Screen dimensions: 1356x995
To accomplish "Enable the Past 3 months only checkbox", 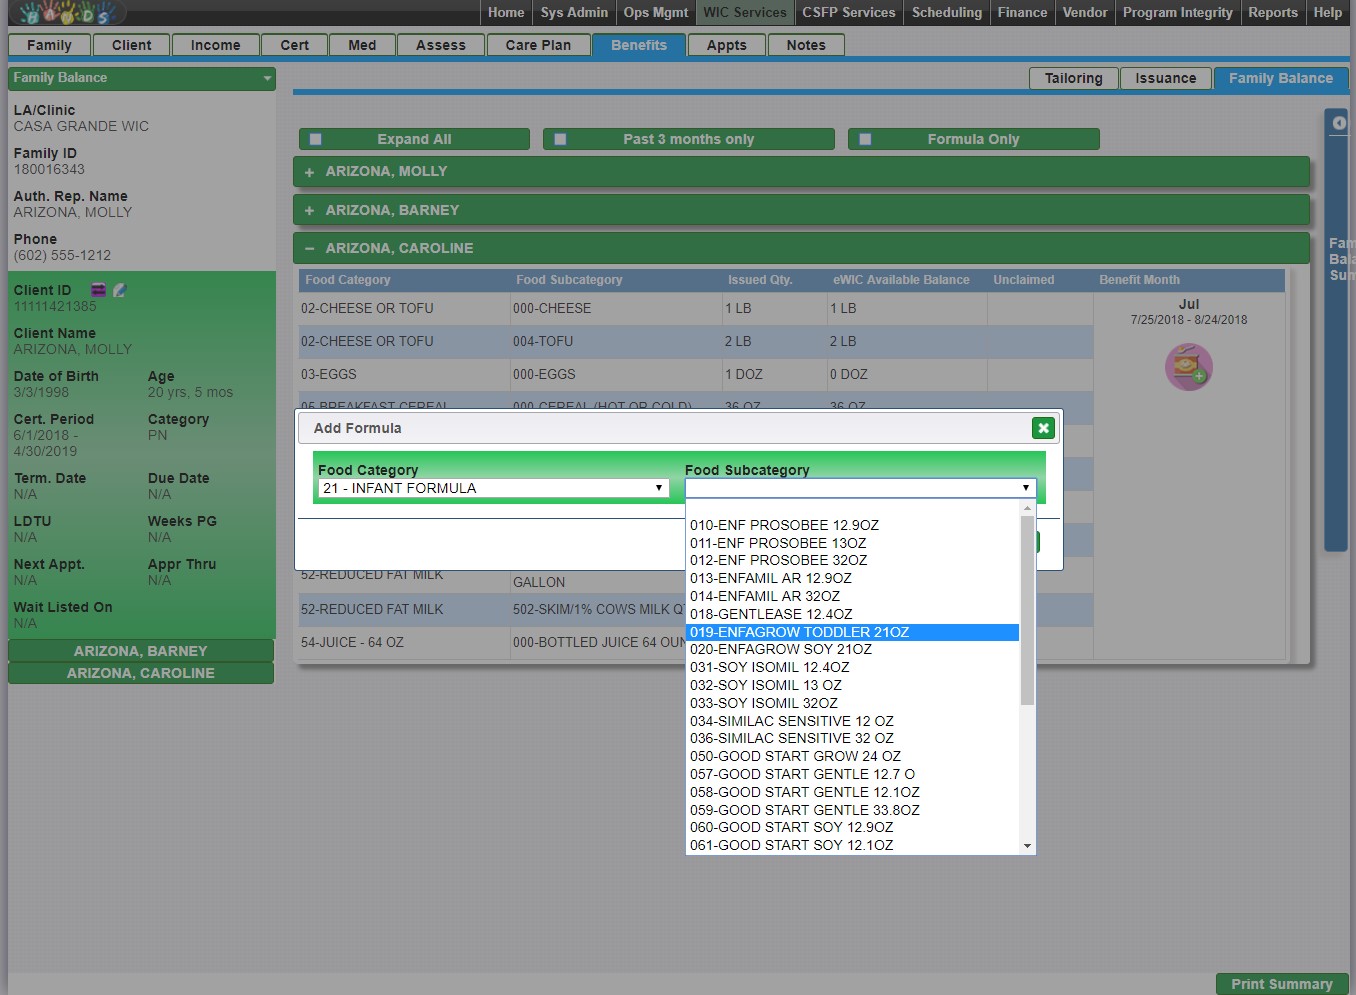I will coord(560,140).
